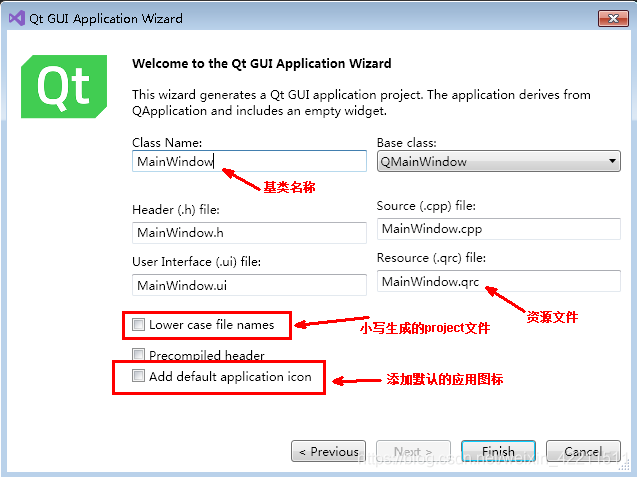Click the 'User Interface (.ui) file:' label
The height and width of the screenshot is (477, 637).
coord(197,262)
